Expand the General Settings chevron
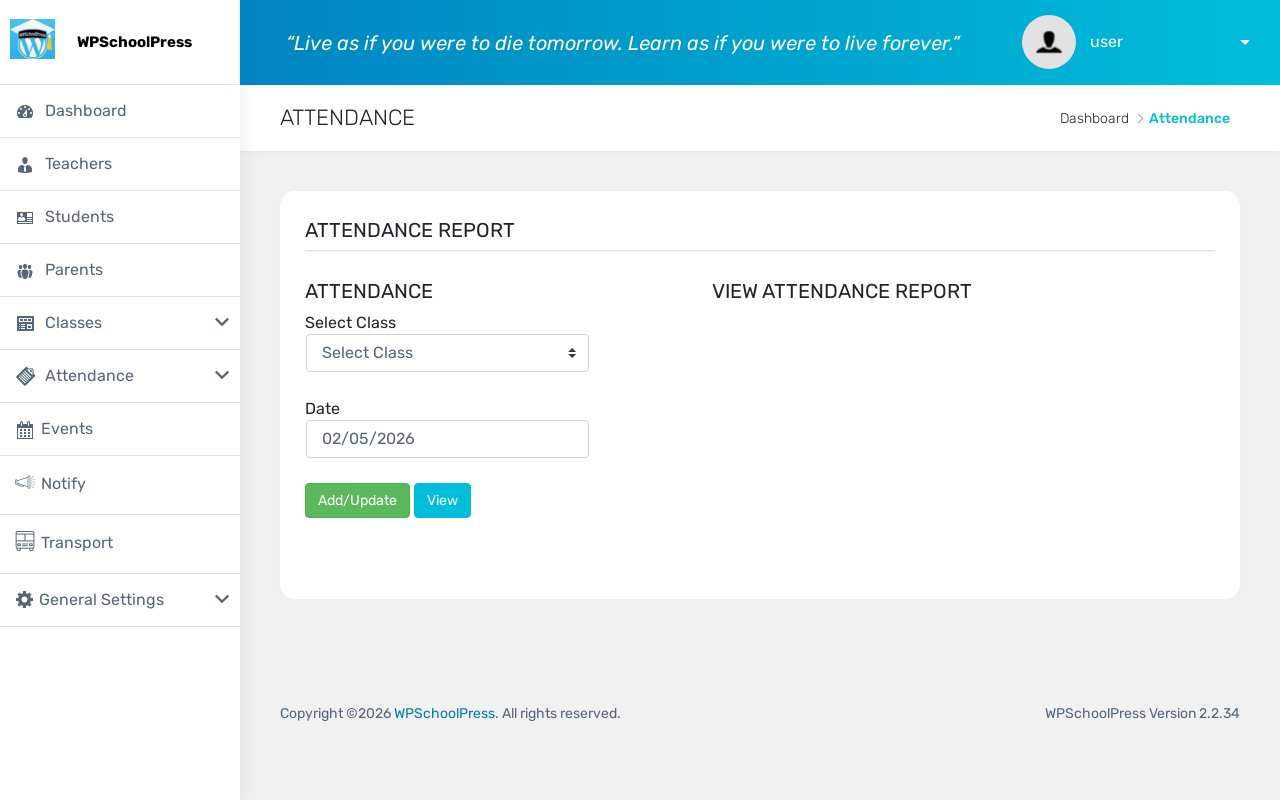This screenshot has width=1280, height=800. pyautogui.click(x=222, y=599)
